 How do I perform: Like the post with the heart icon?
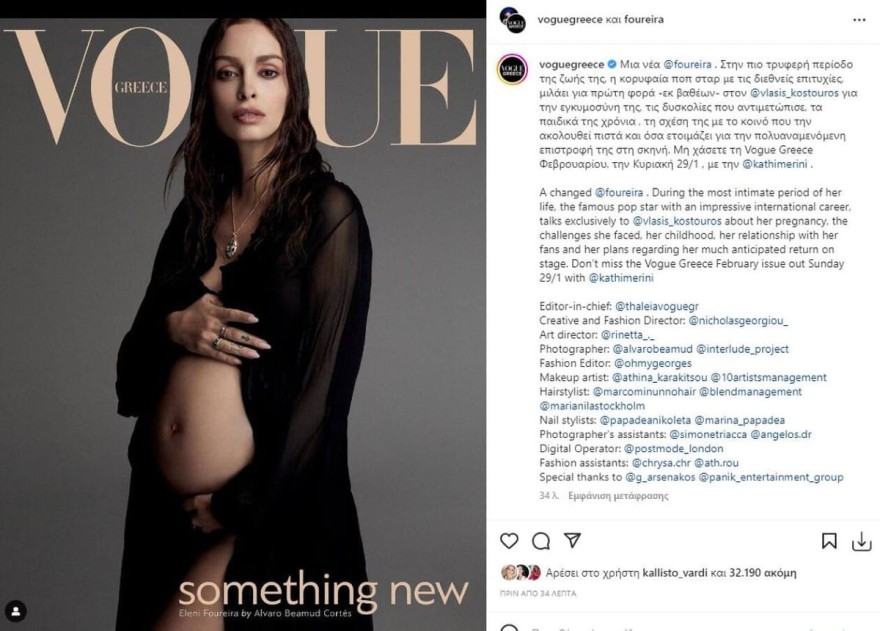[509, 541]
